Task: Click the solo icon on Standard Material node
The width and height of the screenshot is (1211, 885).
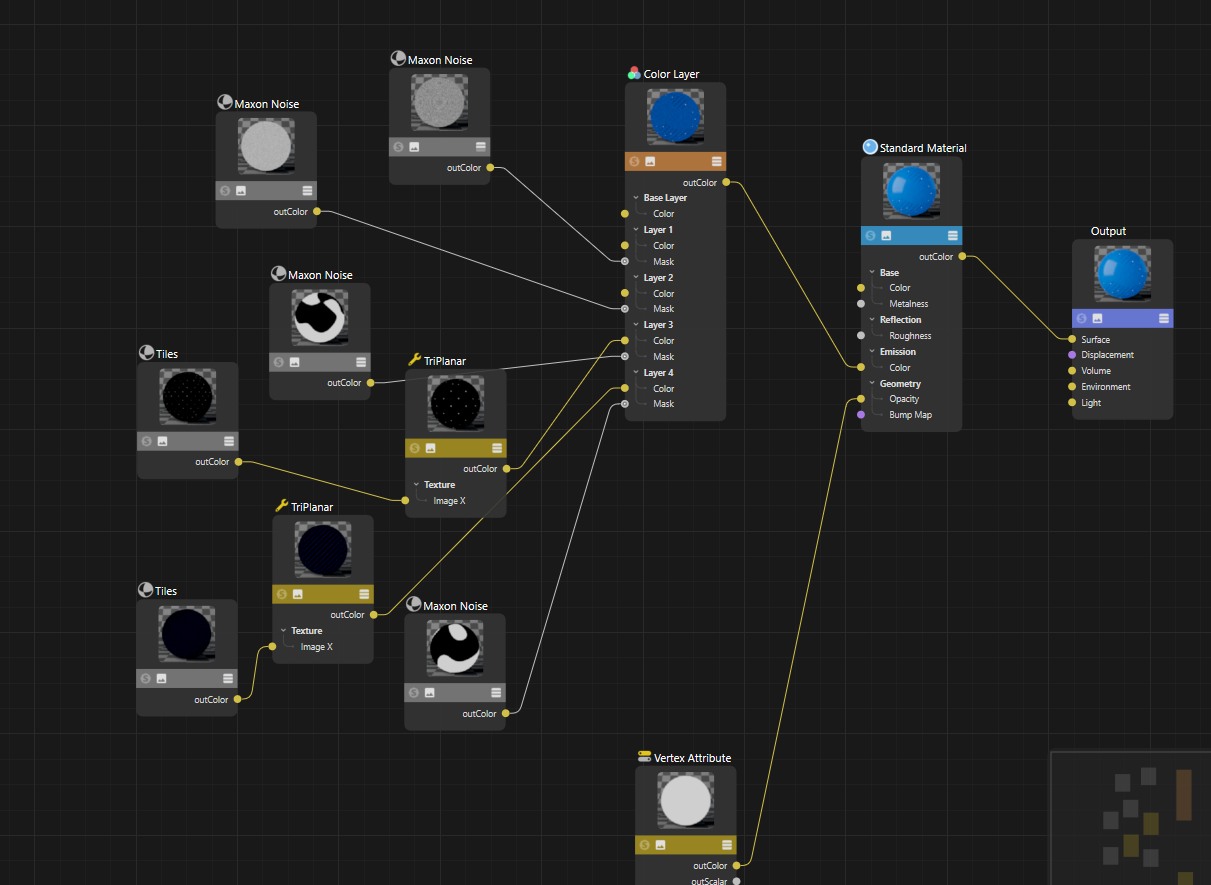Action: pyautogui.click(x=870, y=235)
